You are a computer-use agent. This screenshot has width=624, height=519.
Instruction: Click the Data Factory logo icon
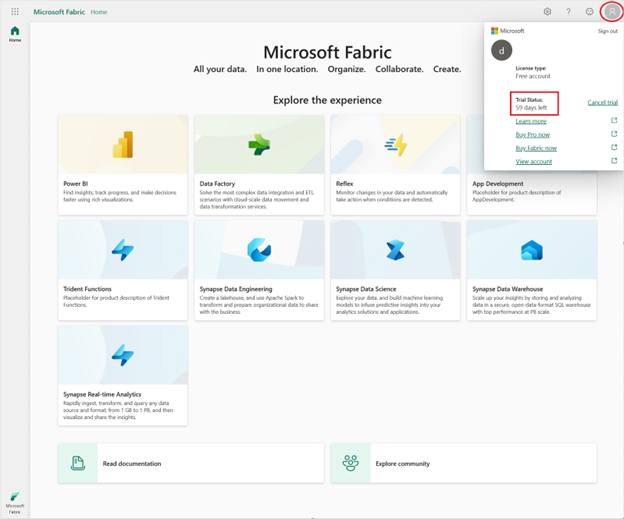click(259, 144)
